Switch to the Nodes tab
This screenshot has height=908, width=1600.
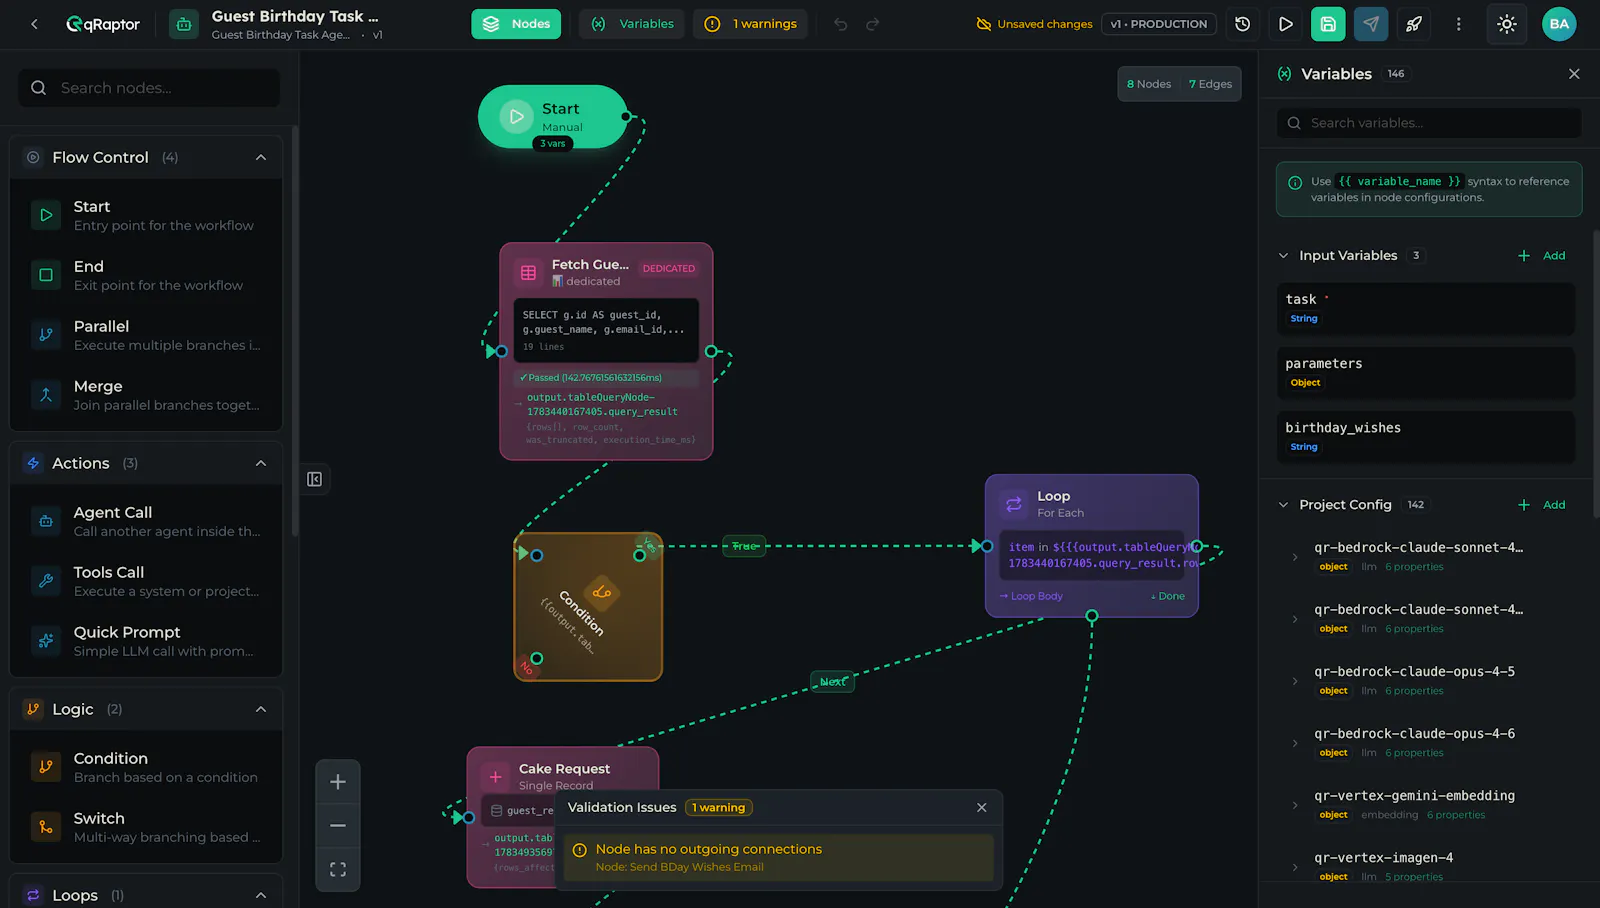[516, 24]
